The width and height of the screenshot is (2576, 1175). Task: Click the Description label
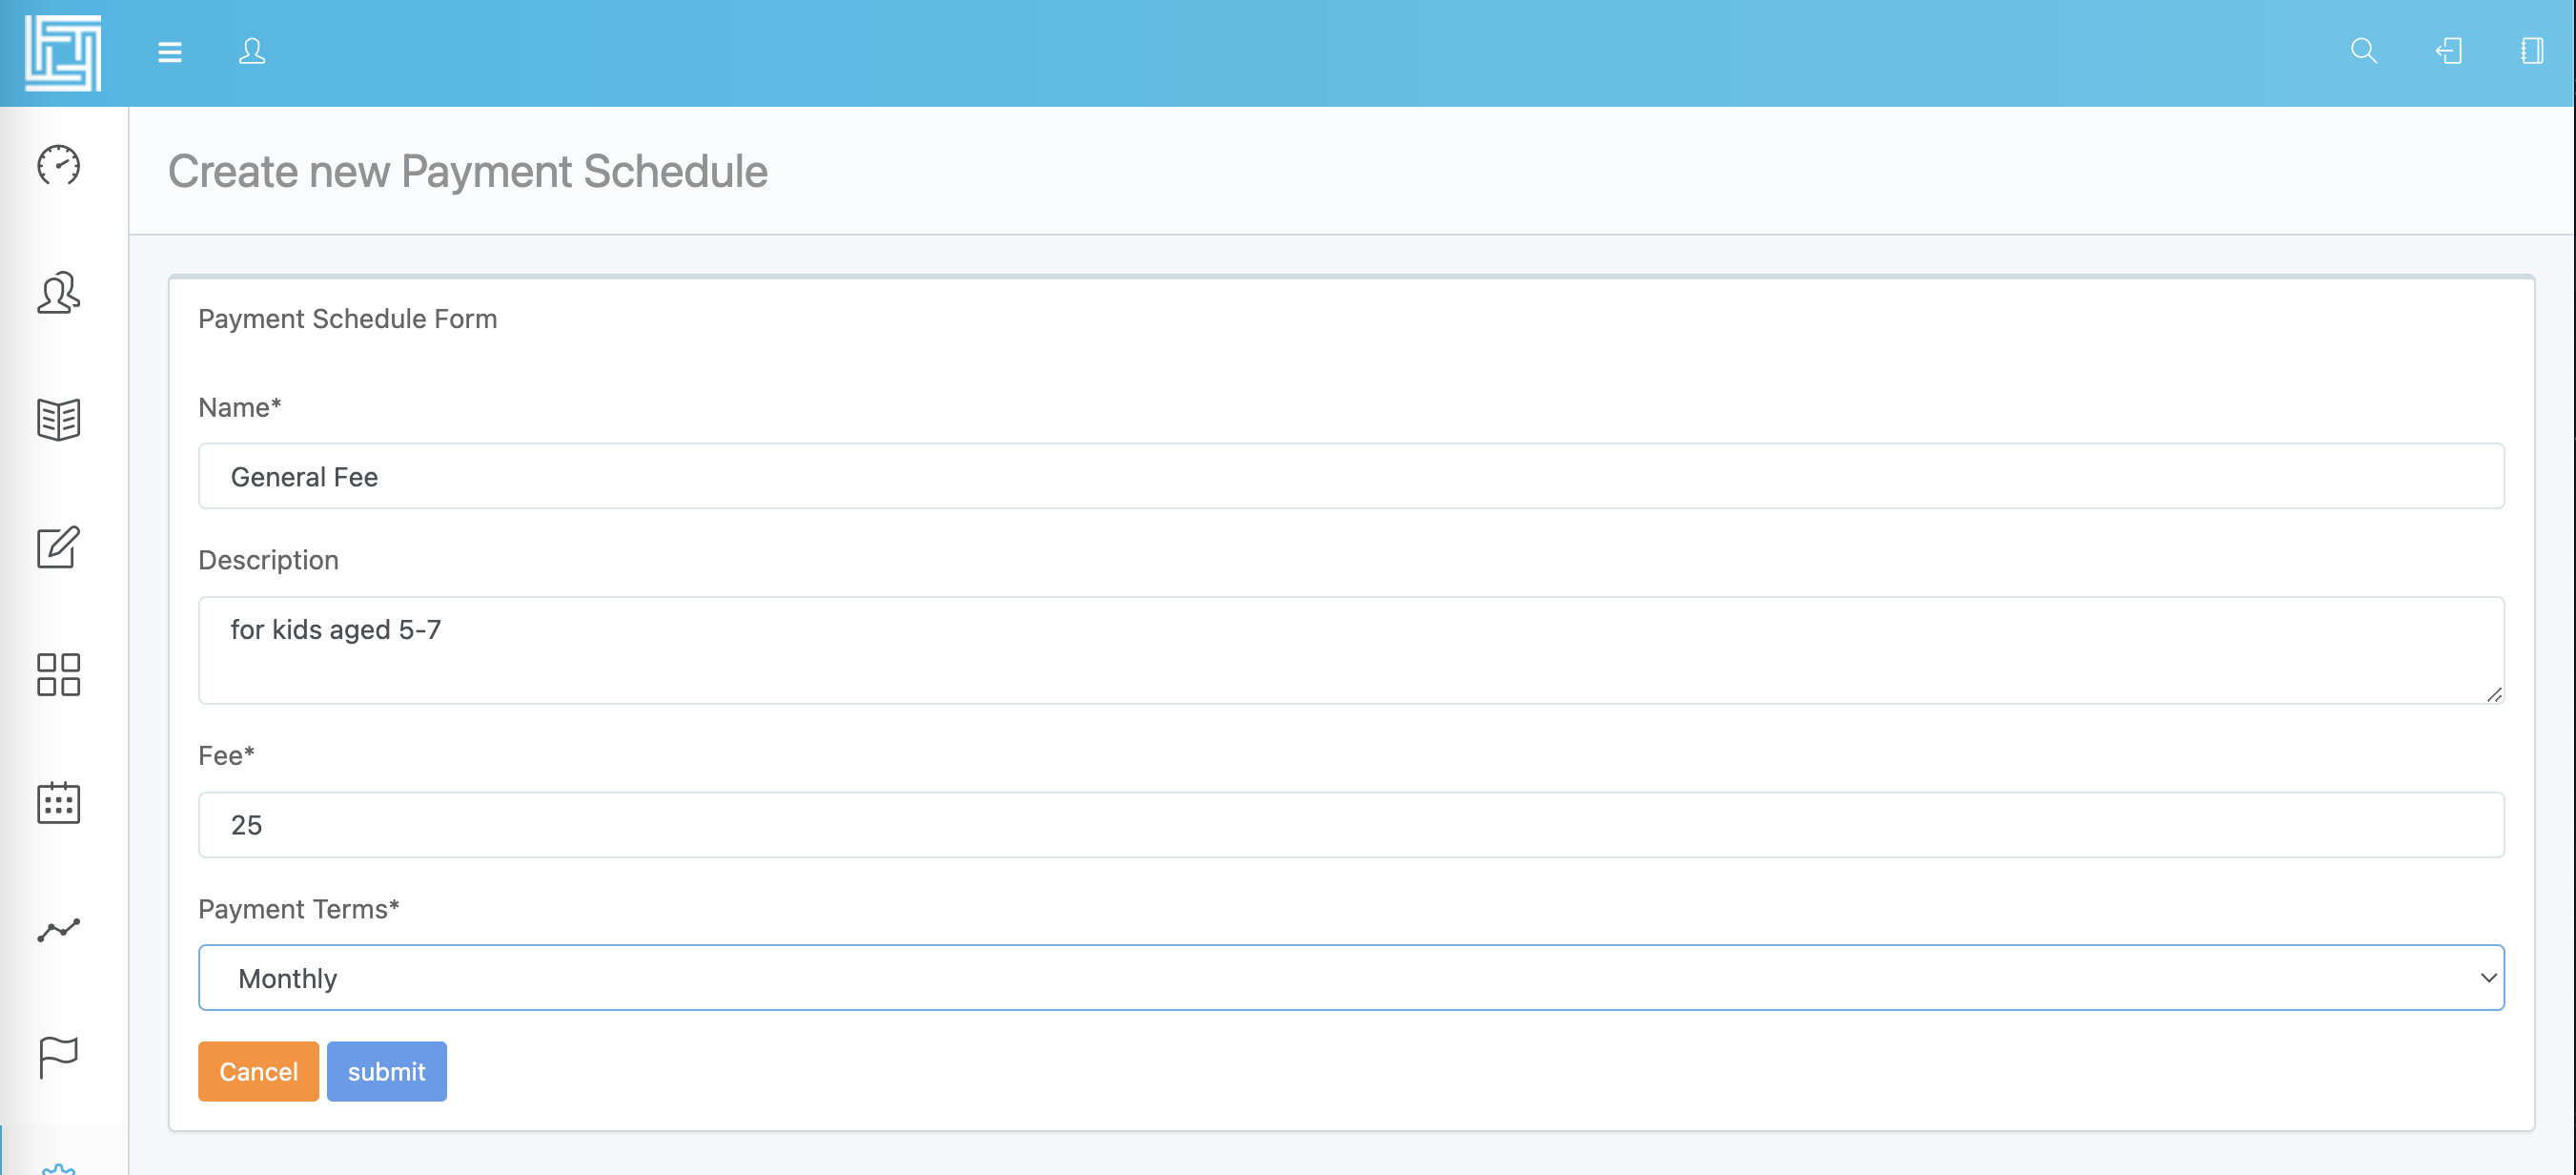coord(268,560)
